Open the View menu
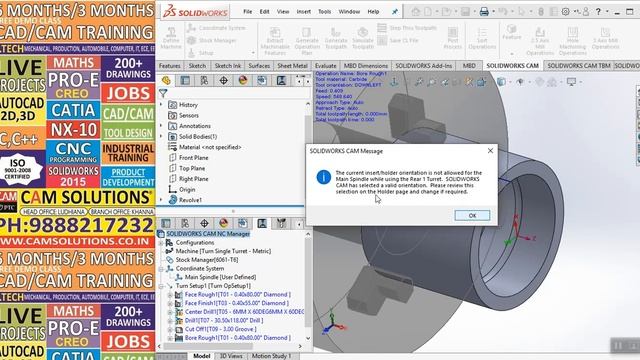 pos(283,11)
